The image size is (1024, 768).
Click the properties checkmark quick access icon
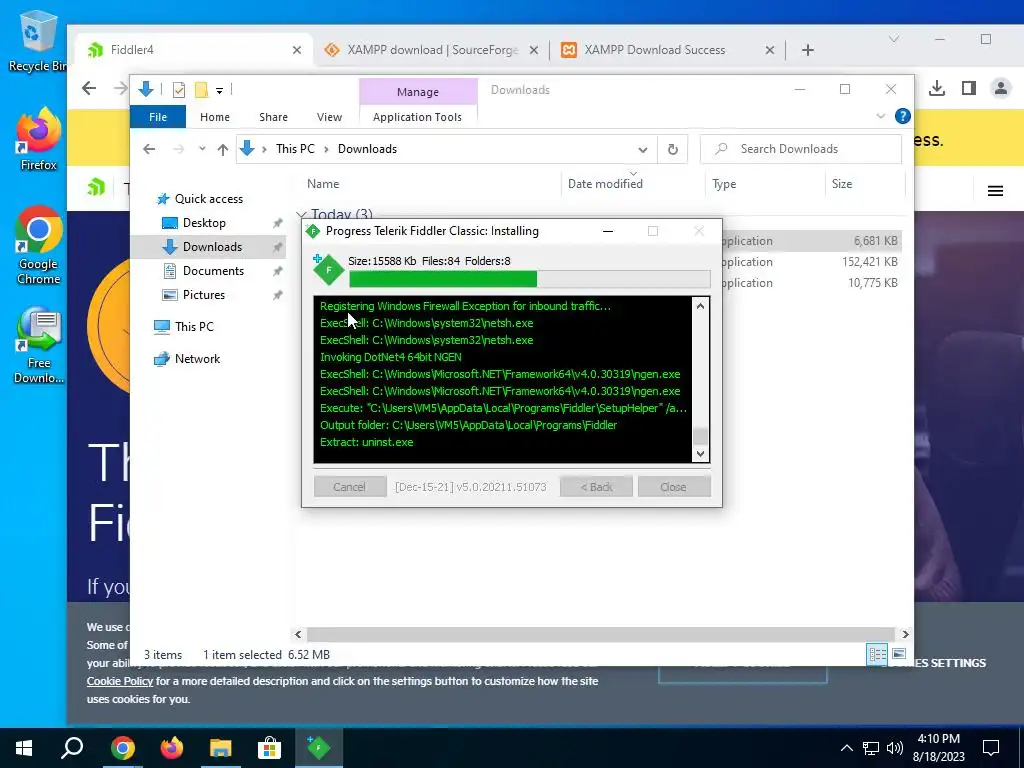[178, 90]
